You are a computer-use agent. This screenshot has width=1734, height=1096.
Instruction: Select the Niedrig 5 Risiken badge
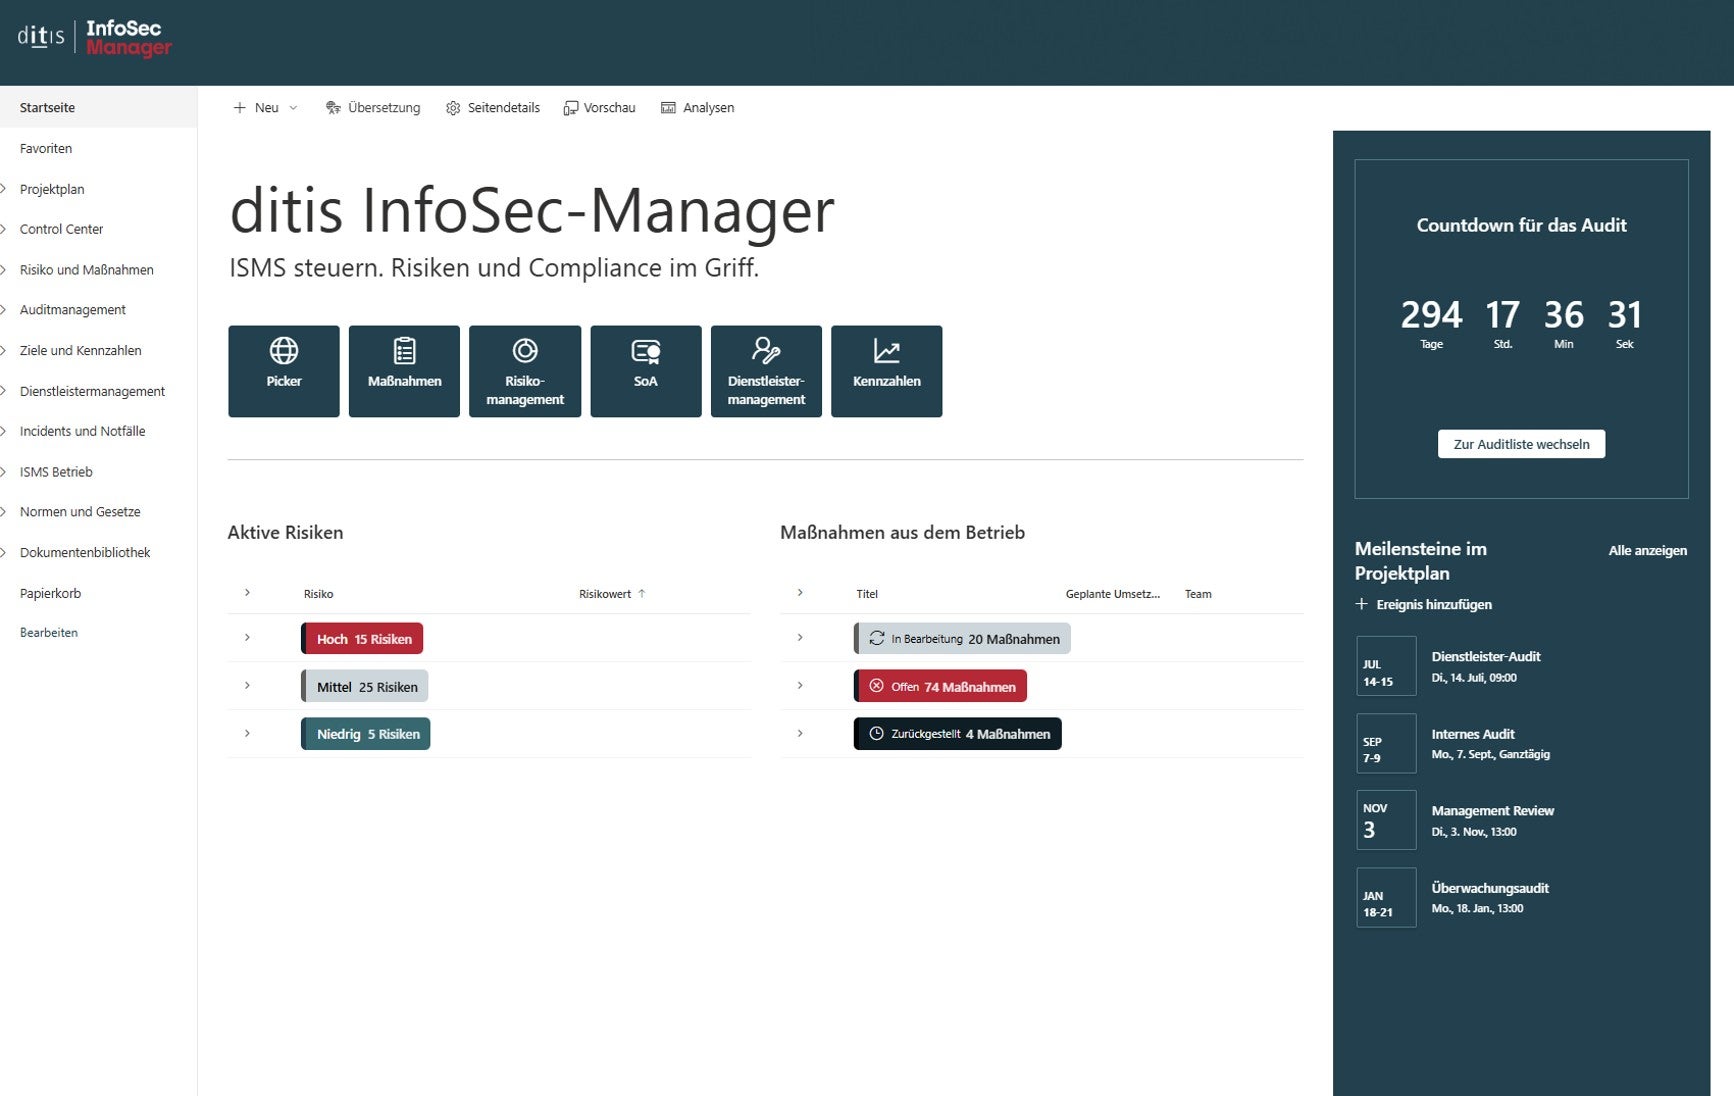(x=366, y=734)
